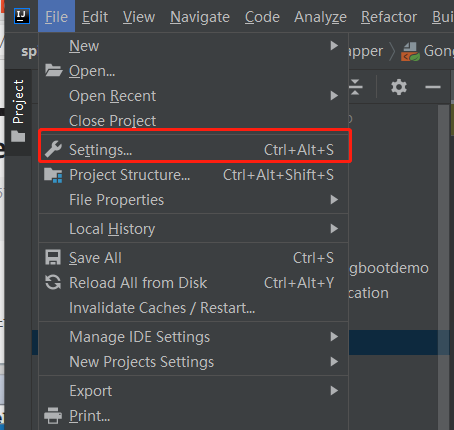Open the Edit menu
Image resolution: width=454 pixels, height=430 pixels.
[95, 17]
